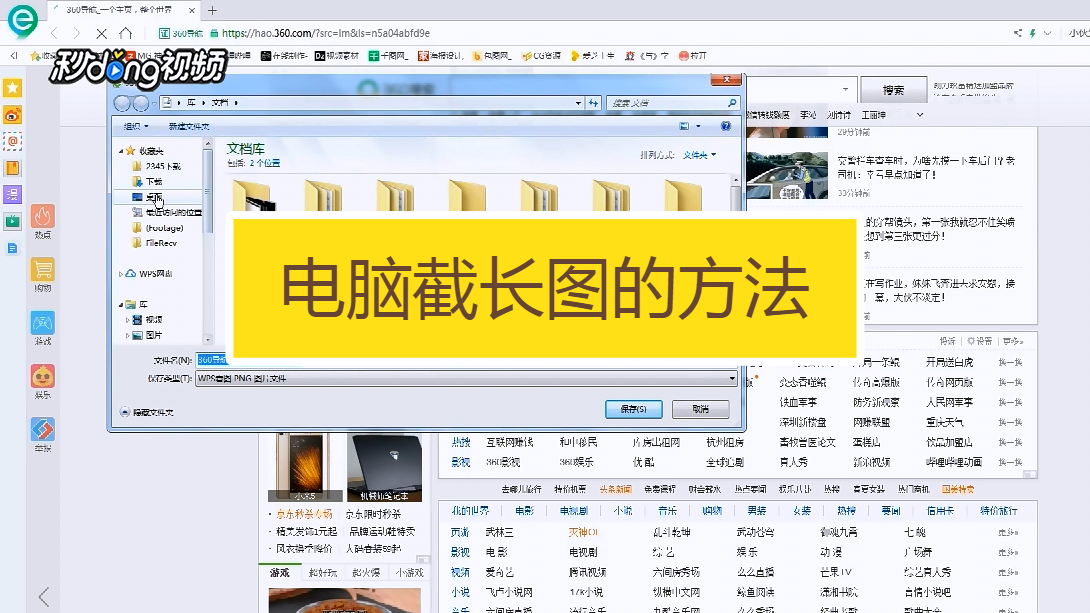Go forward with the browser forward arrow

pos(76,33)
